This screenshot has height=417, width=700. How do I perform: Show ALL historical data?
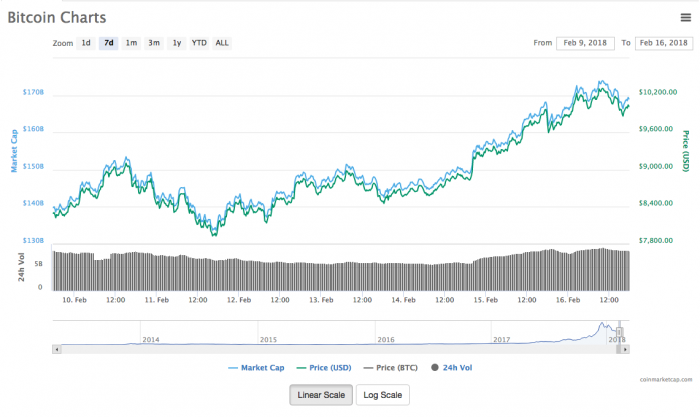(x=222, y=43)
